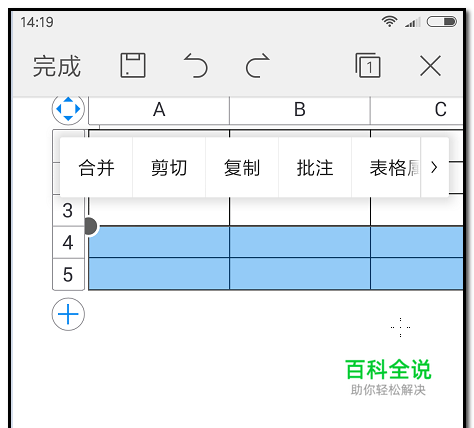Expand more context menu options arrow
Viewport: 474px width, 428px height.
click(434, 167)
